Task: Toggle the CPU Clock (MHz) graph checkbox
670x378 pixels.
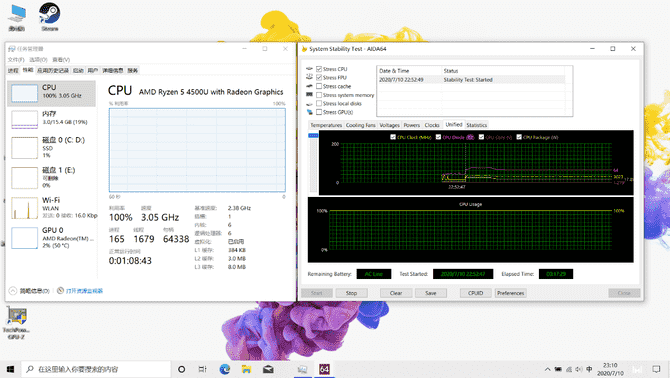Action: click(393, 137)
